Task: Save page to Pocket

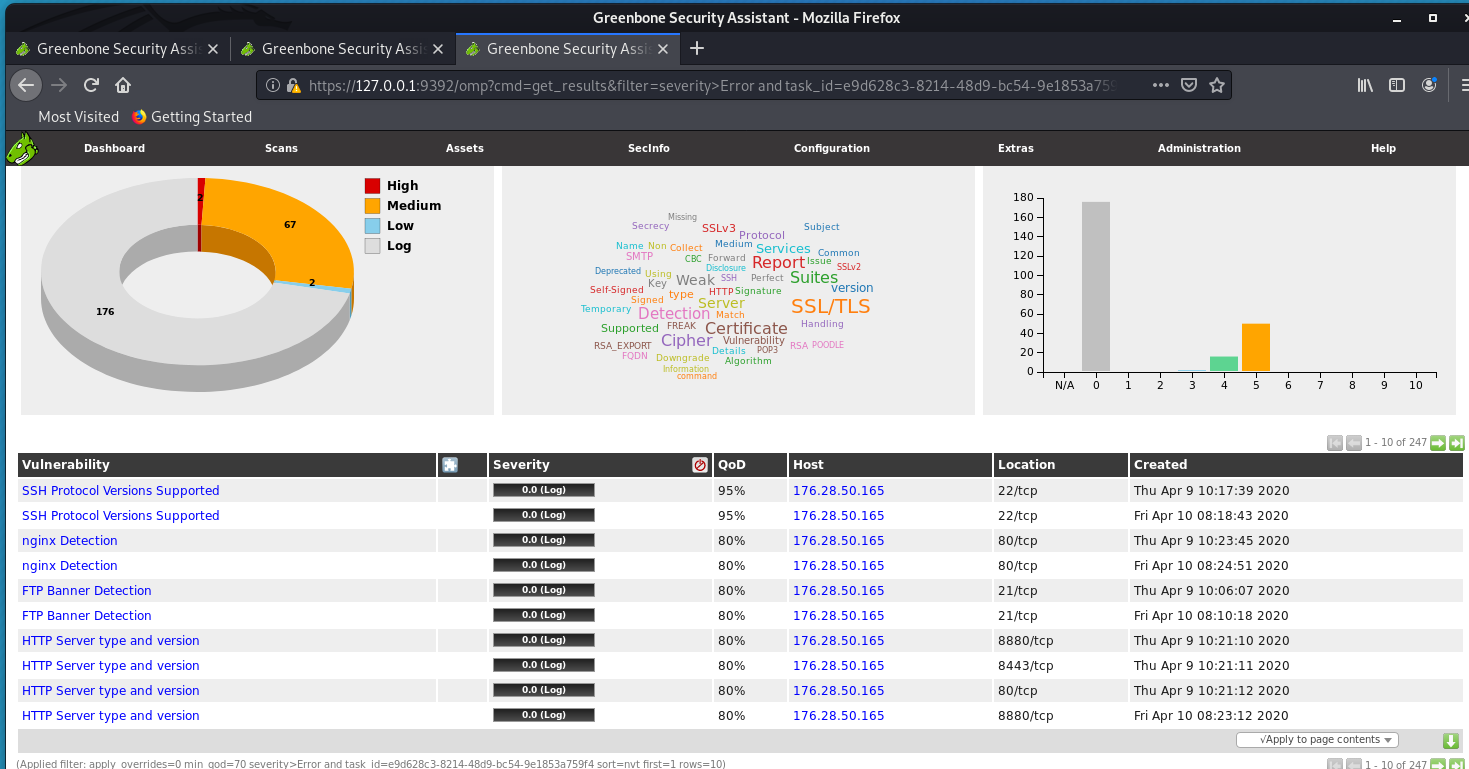Action: click(x=1189, y=85)
